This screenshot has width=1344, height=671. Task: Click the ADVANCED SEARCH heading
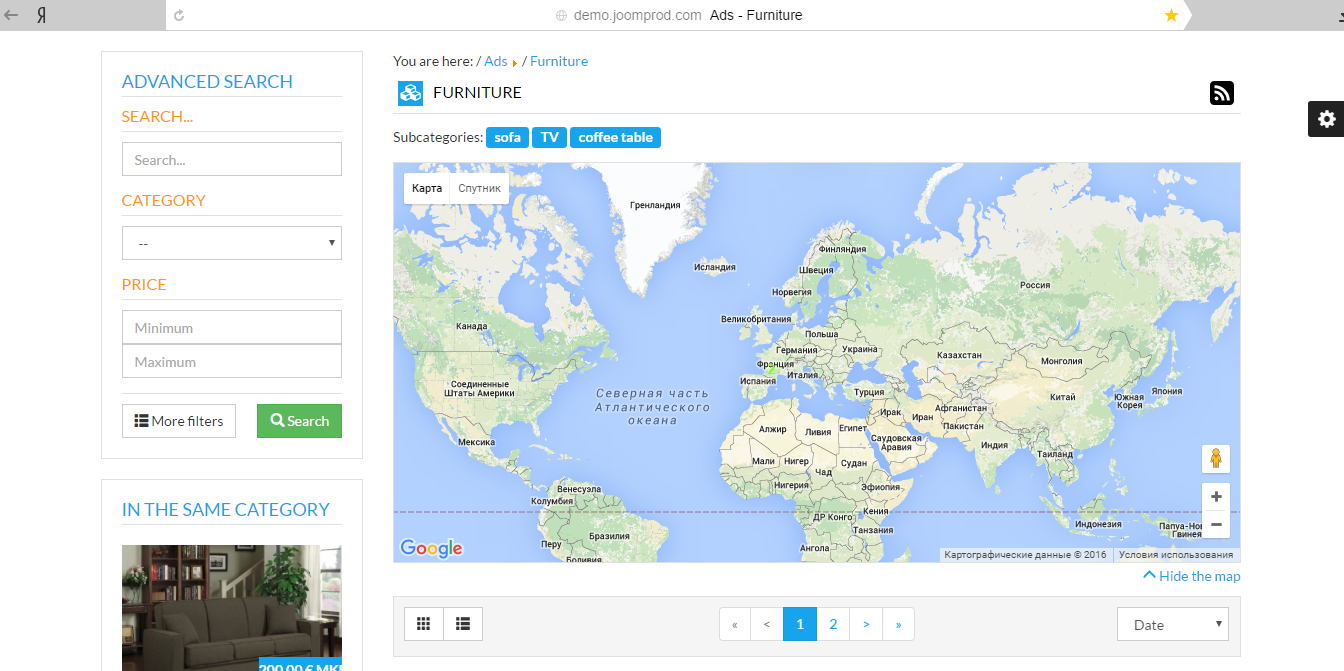tap(207, 82)
